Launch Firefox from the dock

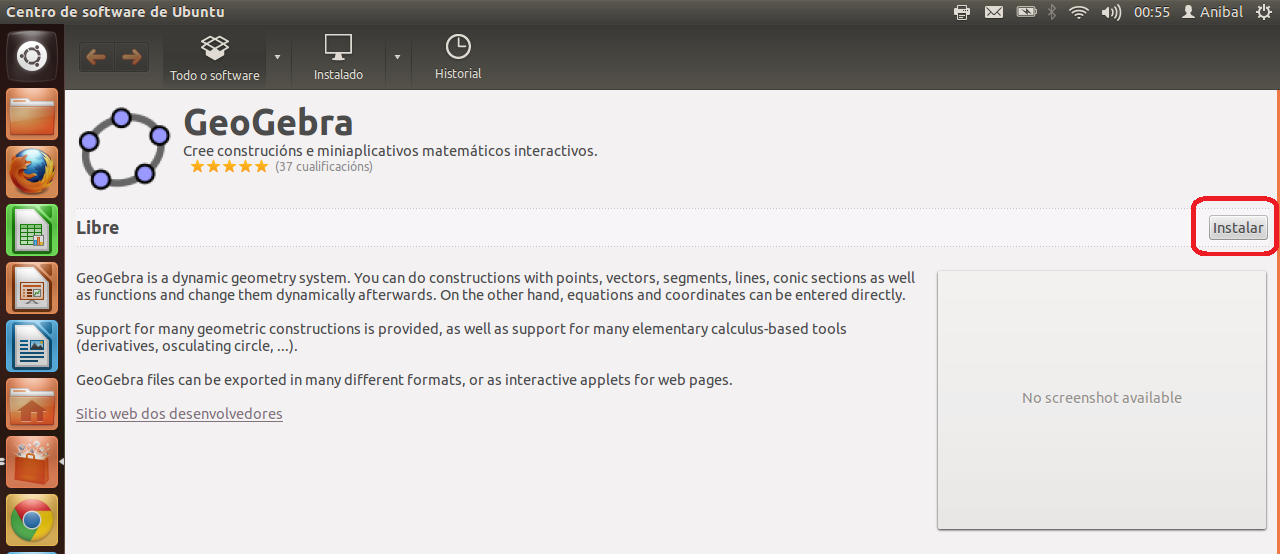click(32, 172)
